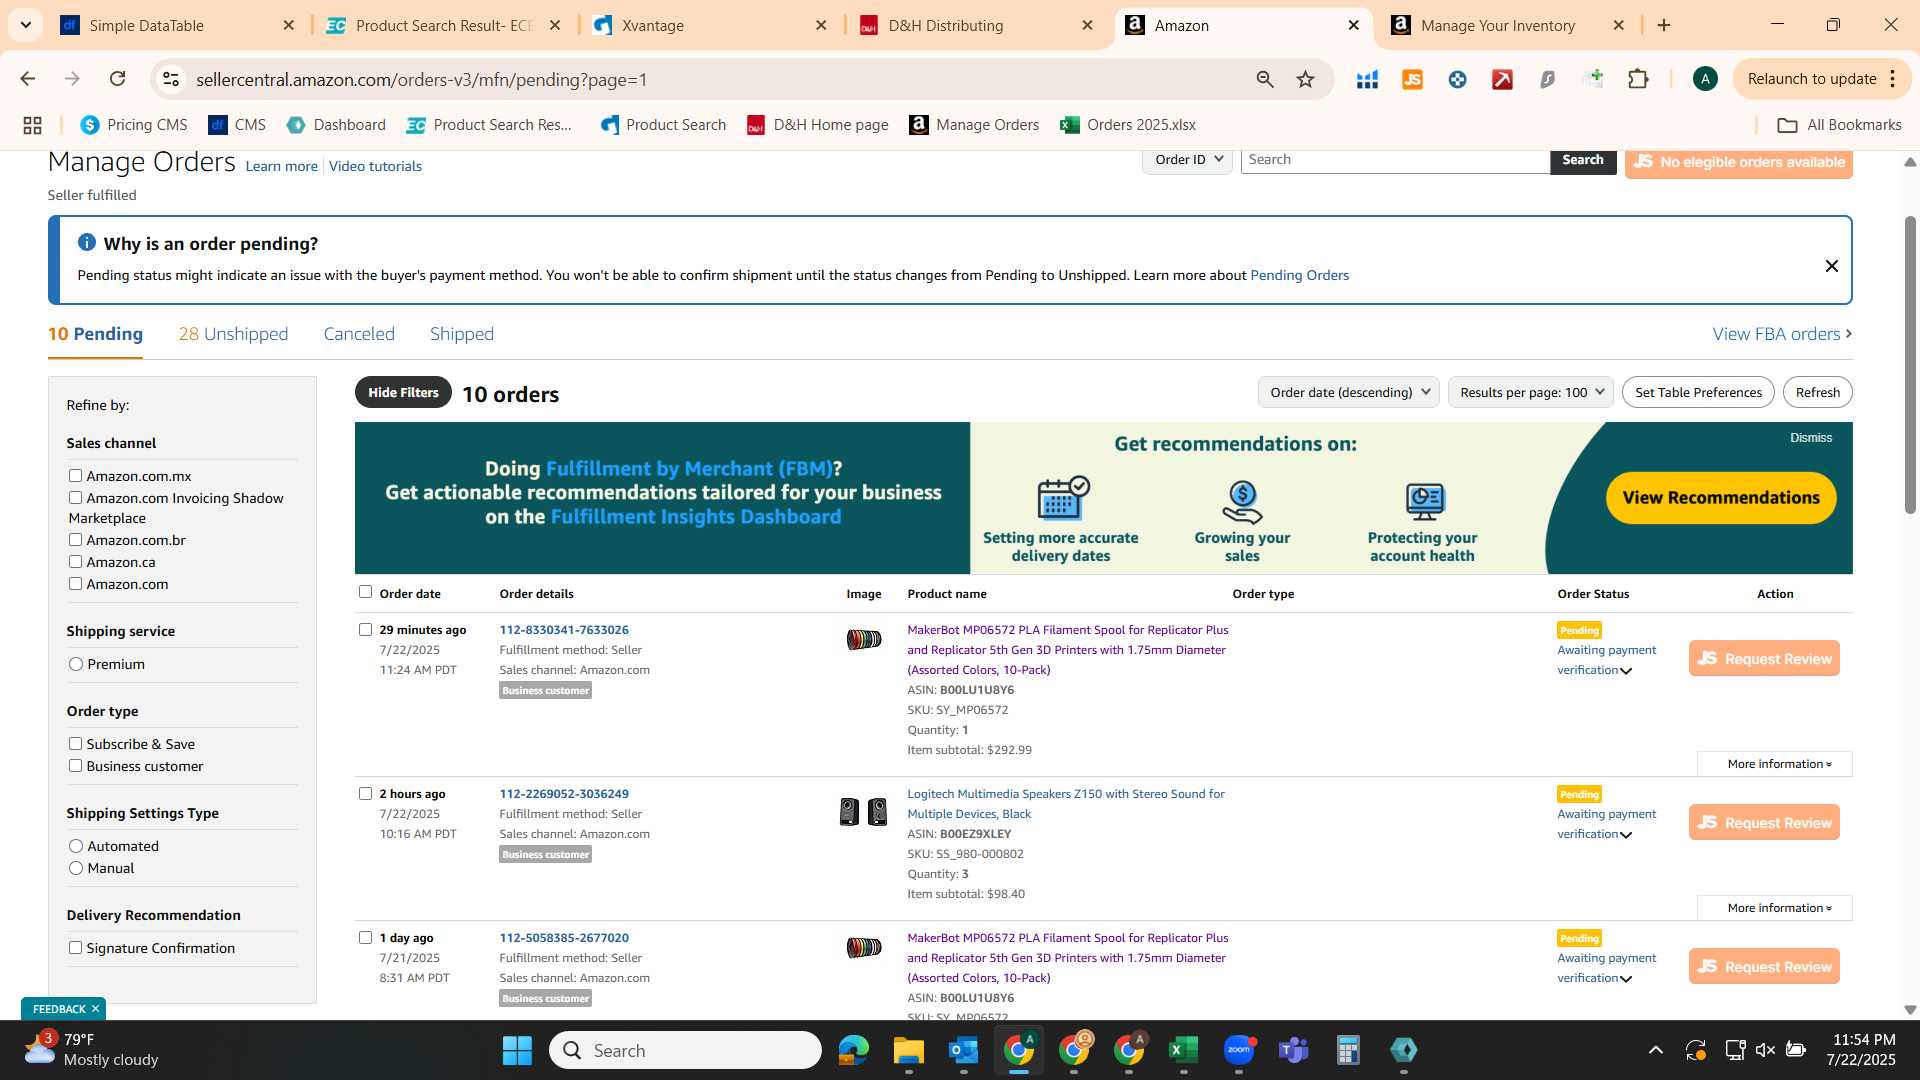
Task: Open Microsoft Teams from the taskbar
Action: pyautogui.click(x=1293, y=1050)
